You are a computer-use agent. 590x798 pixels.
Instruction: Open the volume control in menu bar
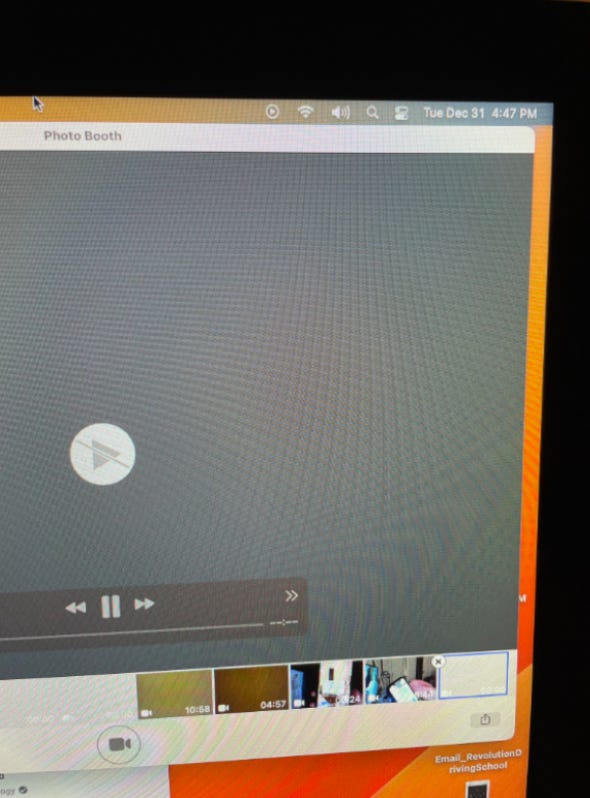coord(340,112)
